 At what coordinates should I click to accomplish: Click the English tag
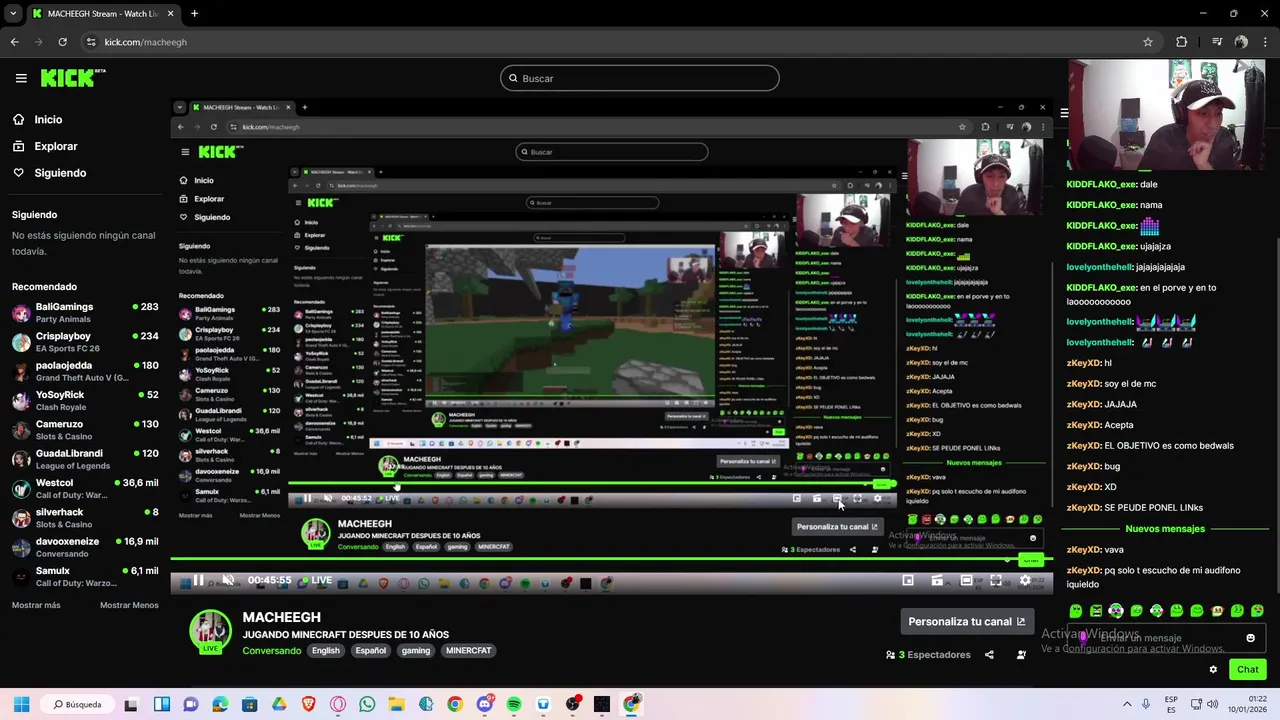tap(325, 651)
